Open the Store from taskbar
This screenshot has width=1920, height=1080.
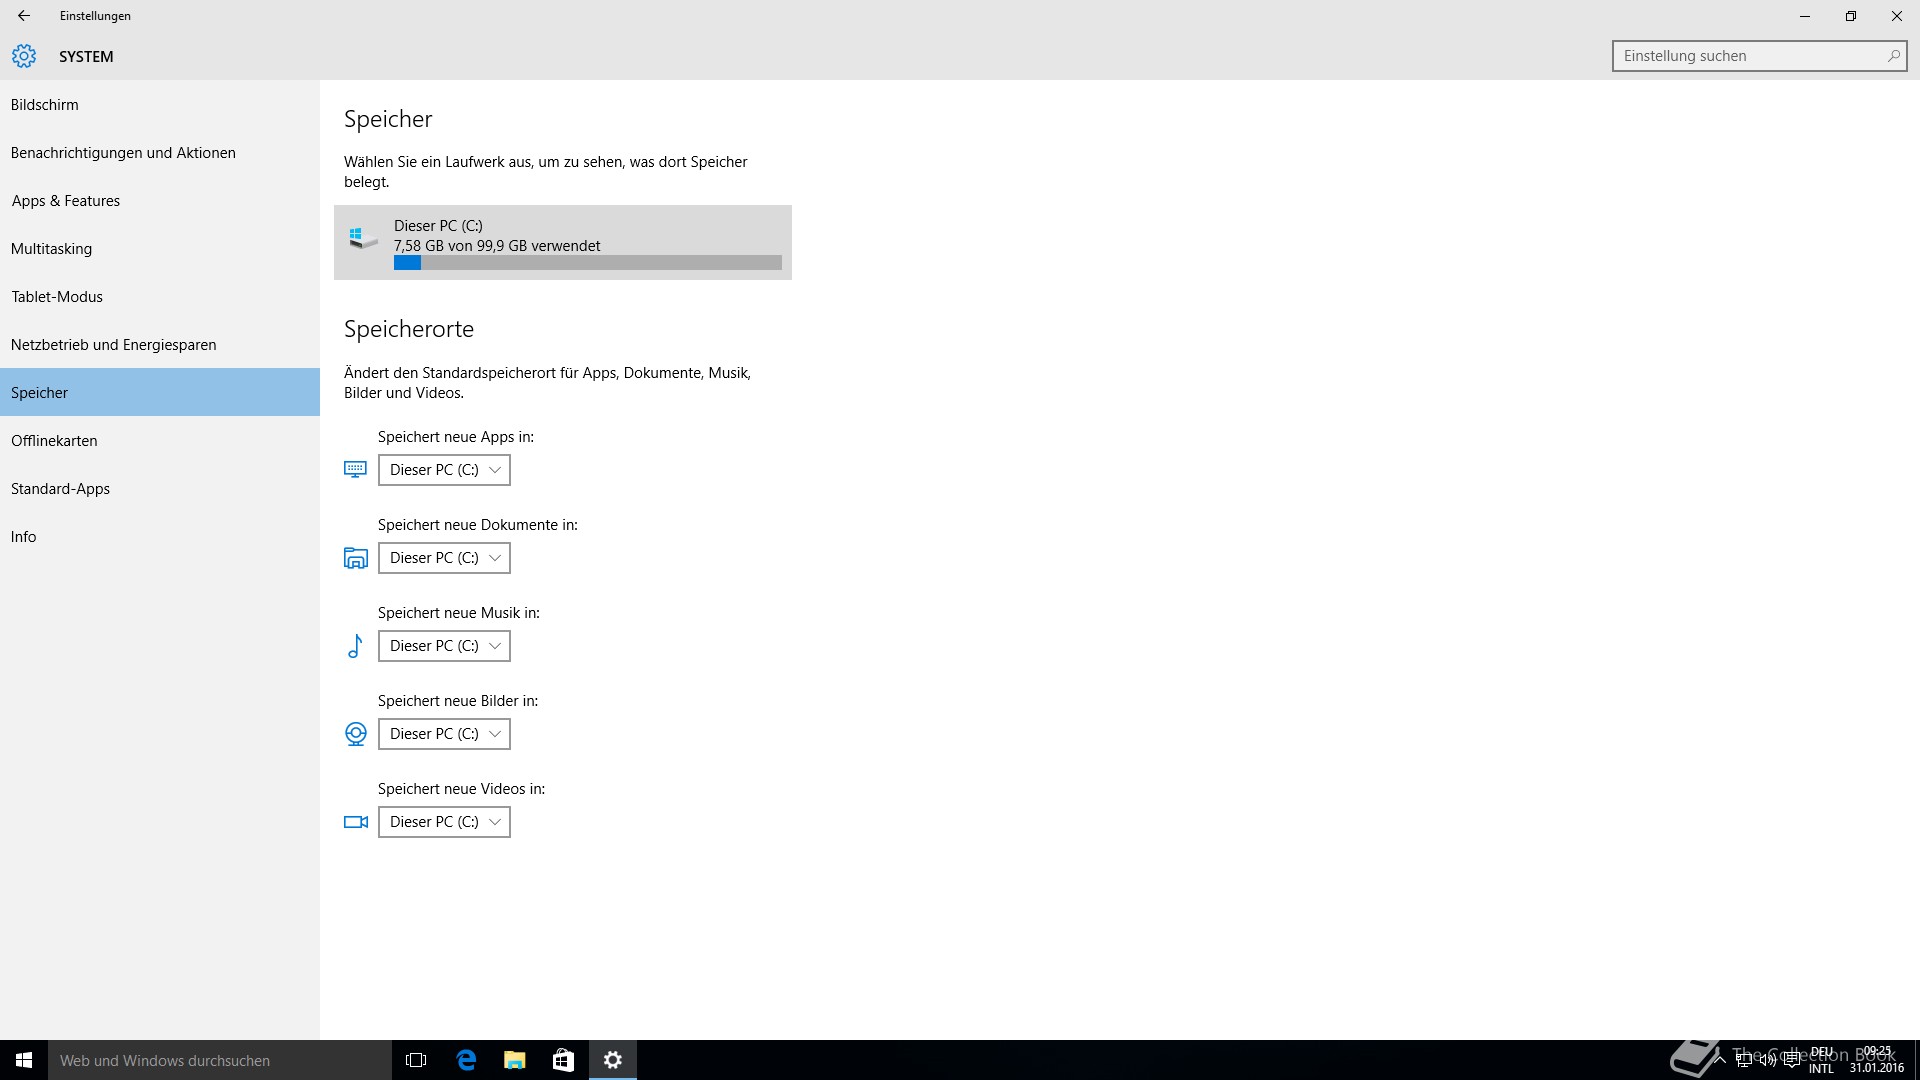point(563,1060)
